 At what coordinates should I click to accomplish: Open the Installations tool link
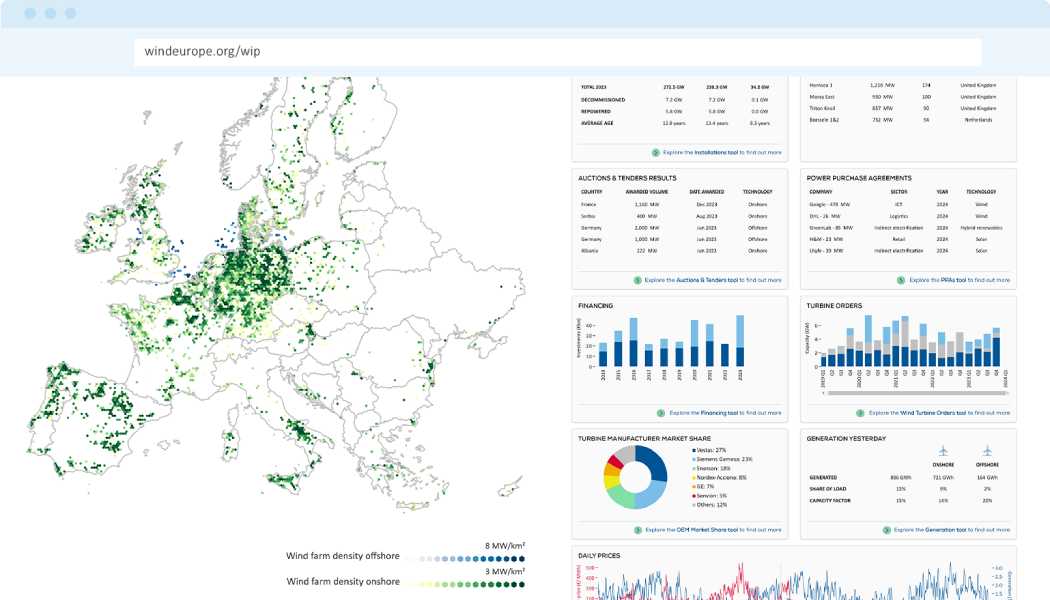(x=715, y=153)
